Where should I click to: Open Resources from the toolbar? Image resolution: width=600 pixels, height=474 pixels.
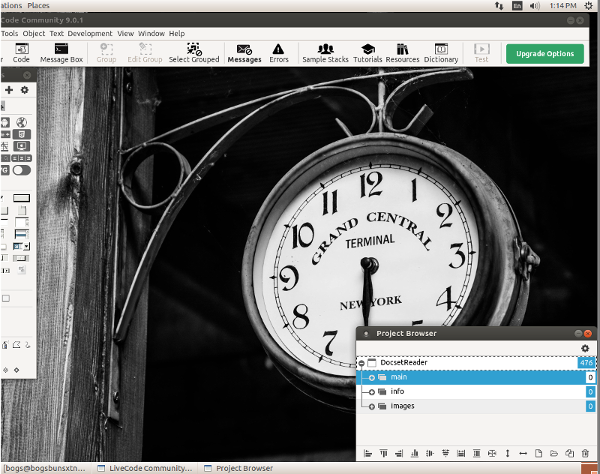coord(402,53)
